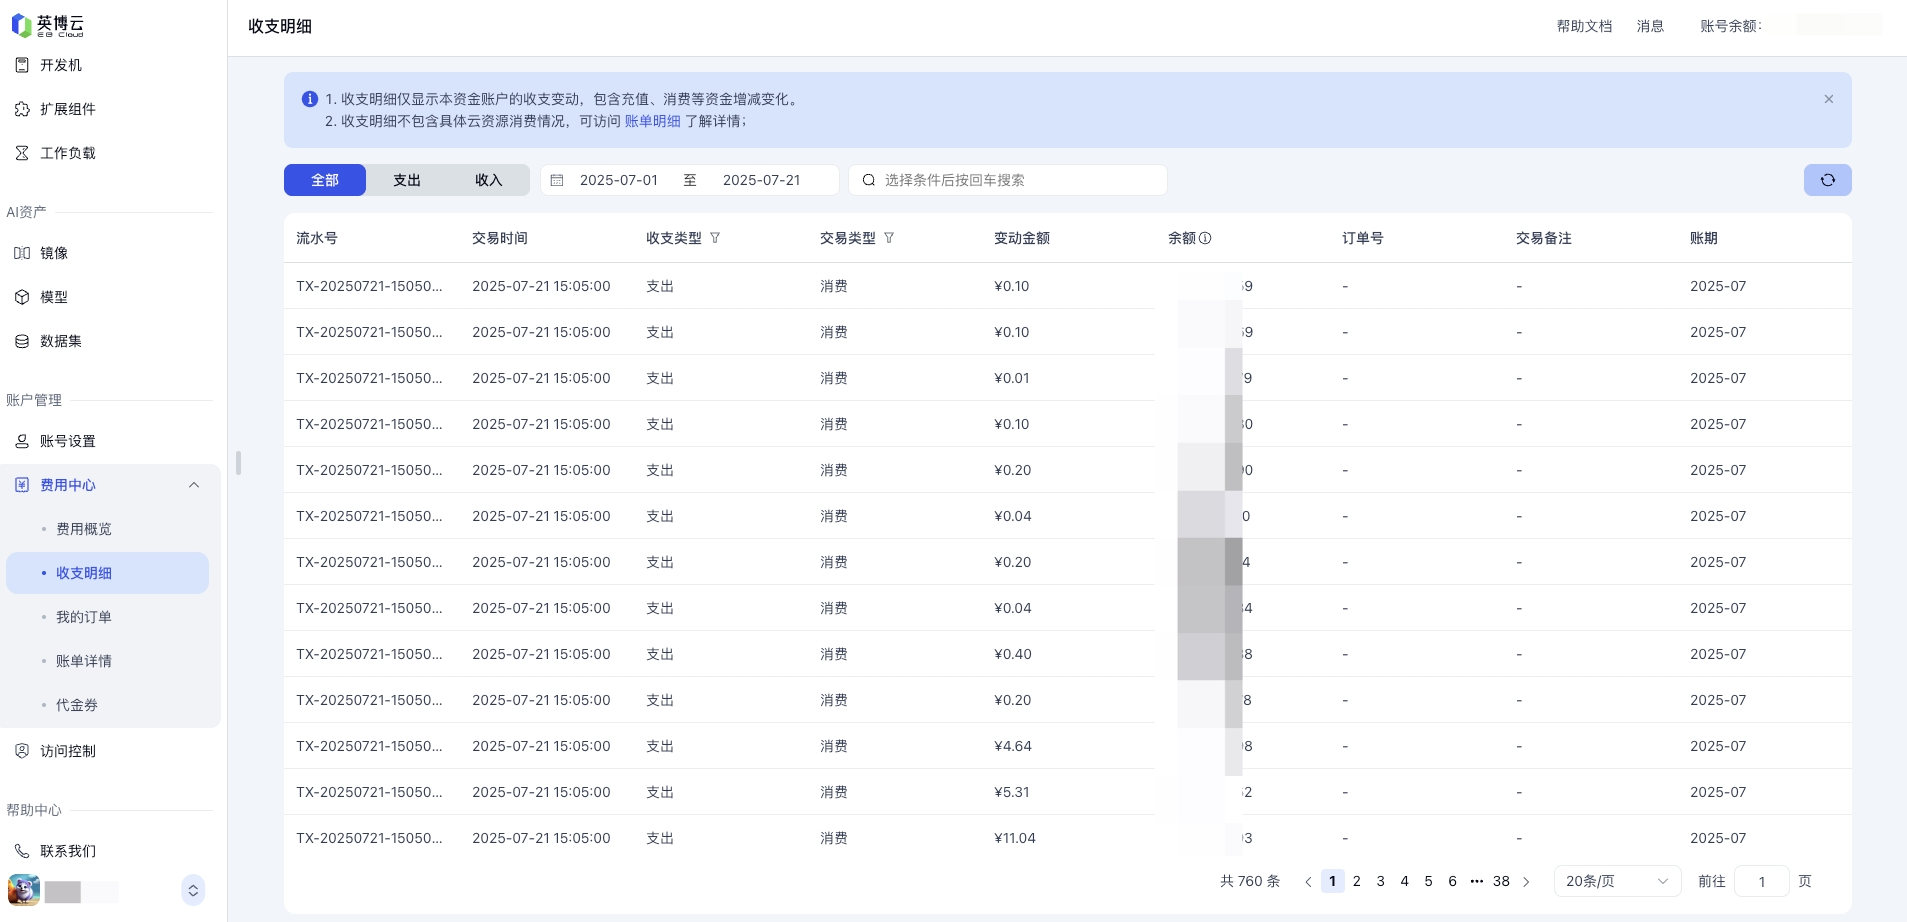Open 开发机 from the sidebar
Screen dimensions: 1907x922
61,65
